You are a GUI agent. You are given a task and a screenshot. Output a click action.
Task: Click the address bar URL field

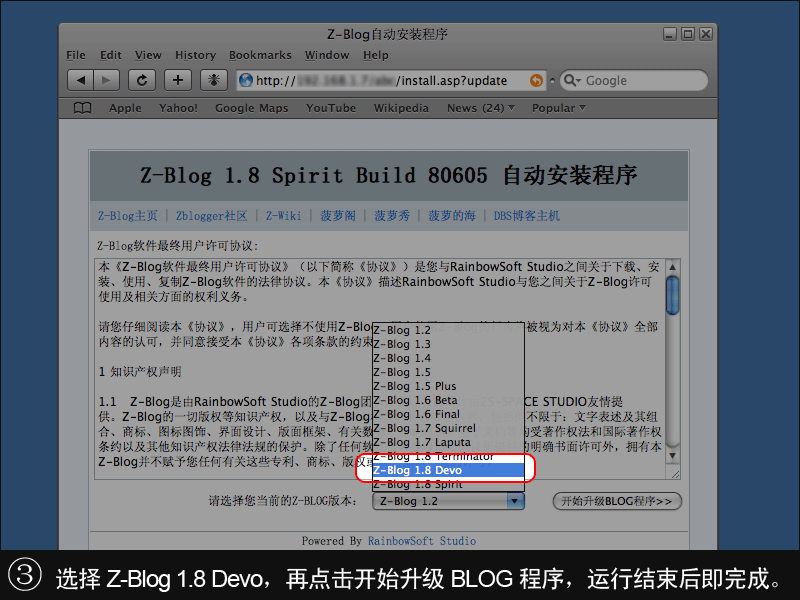point(391,80)
